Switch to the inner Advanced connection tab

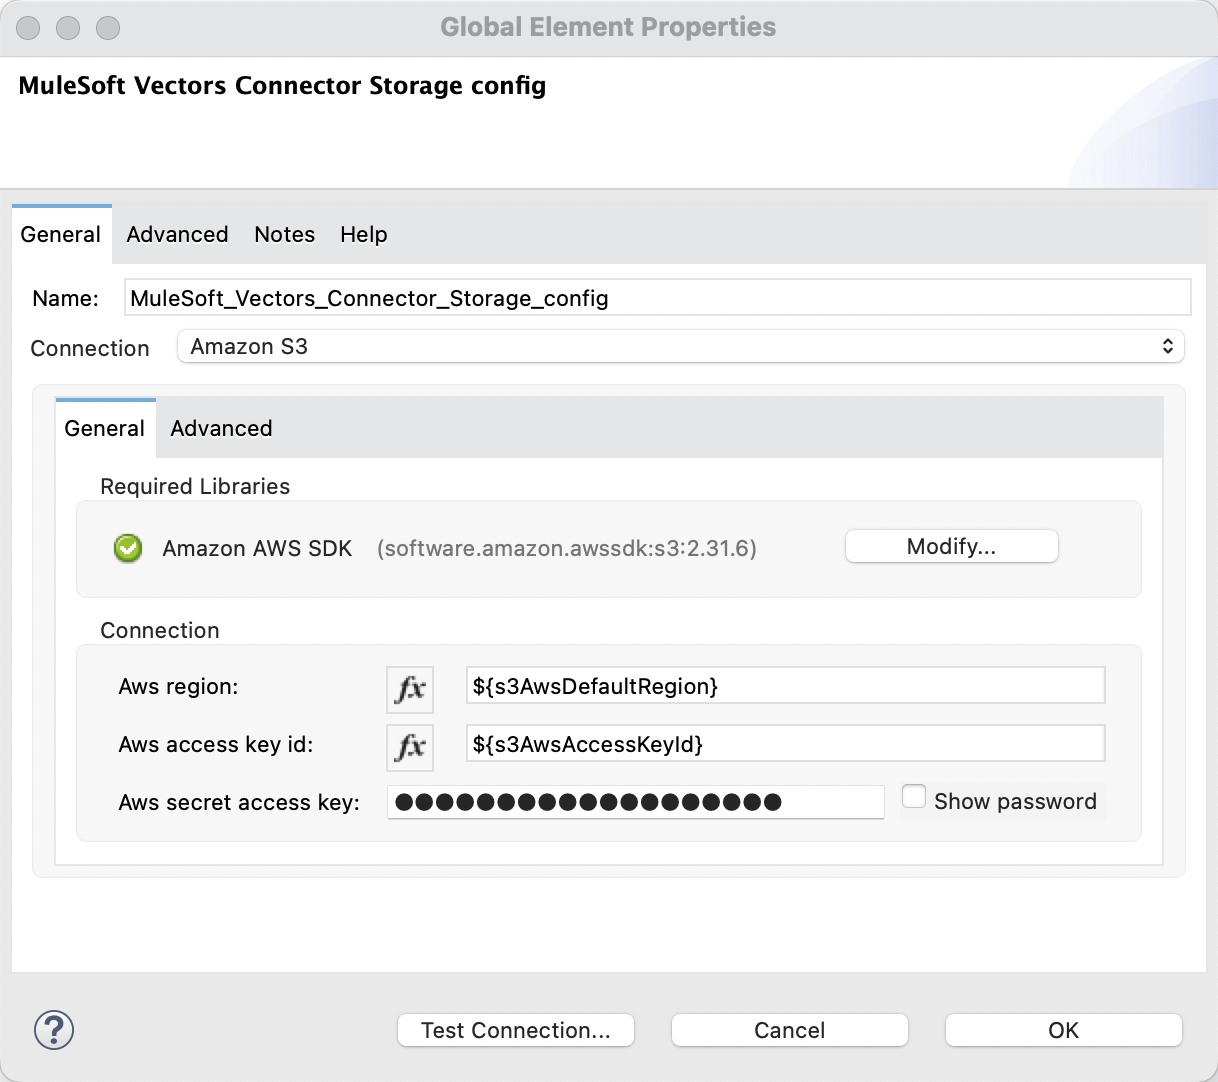[221, 428]
